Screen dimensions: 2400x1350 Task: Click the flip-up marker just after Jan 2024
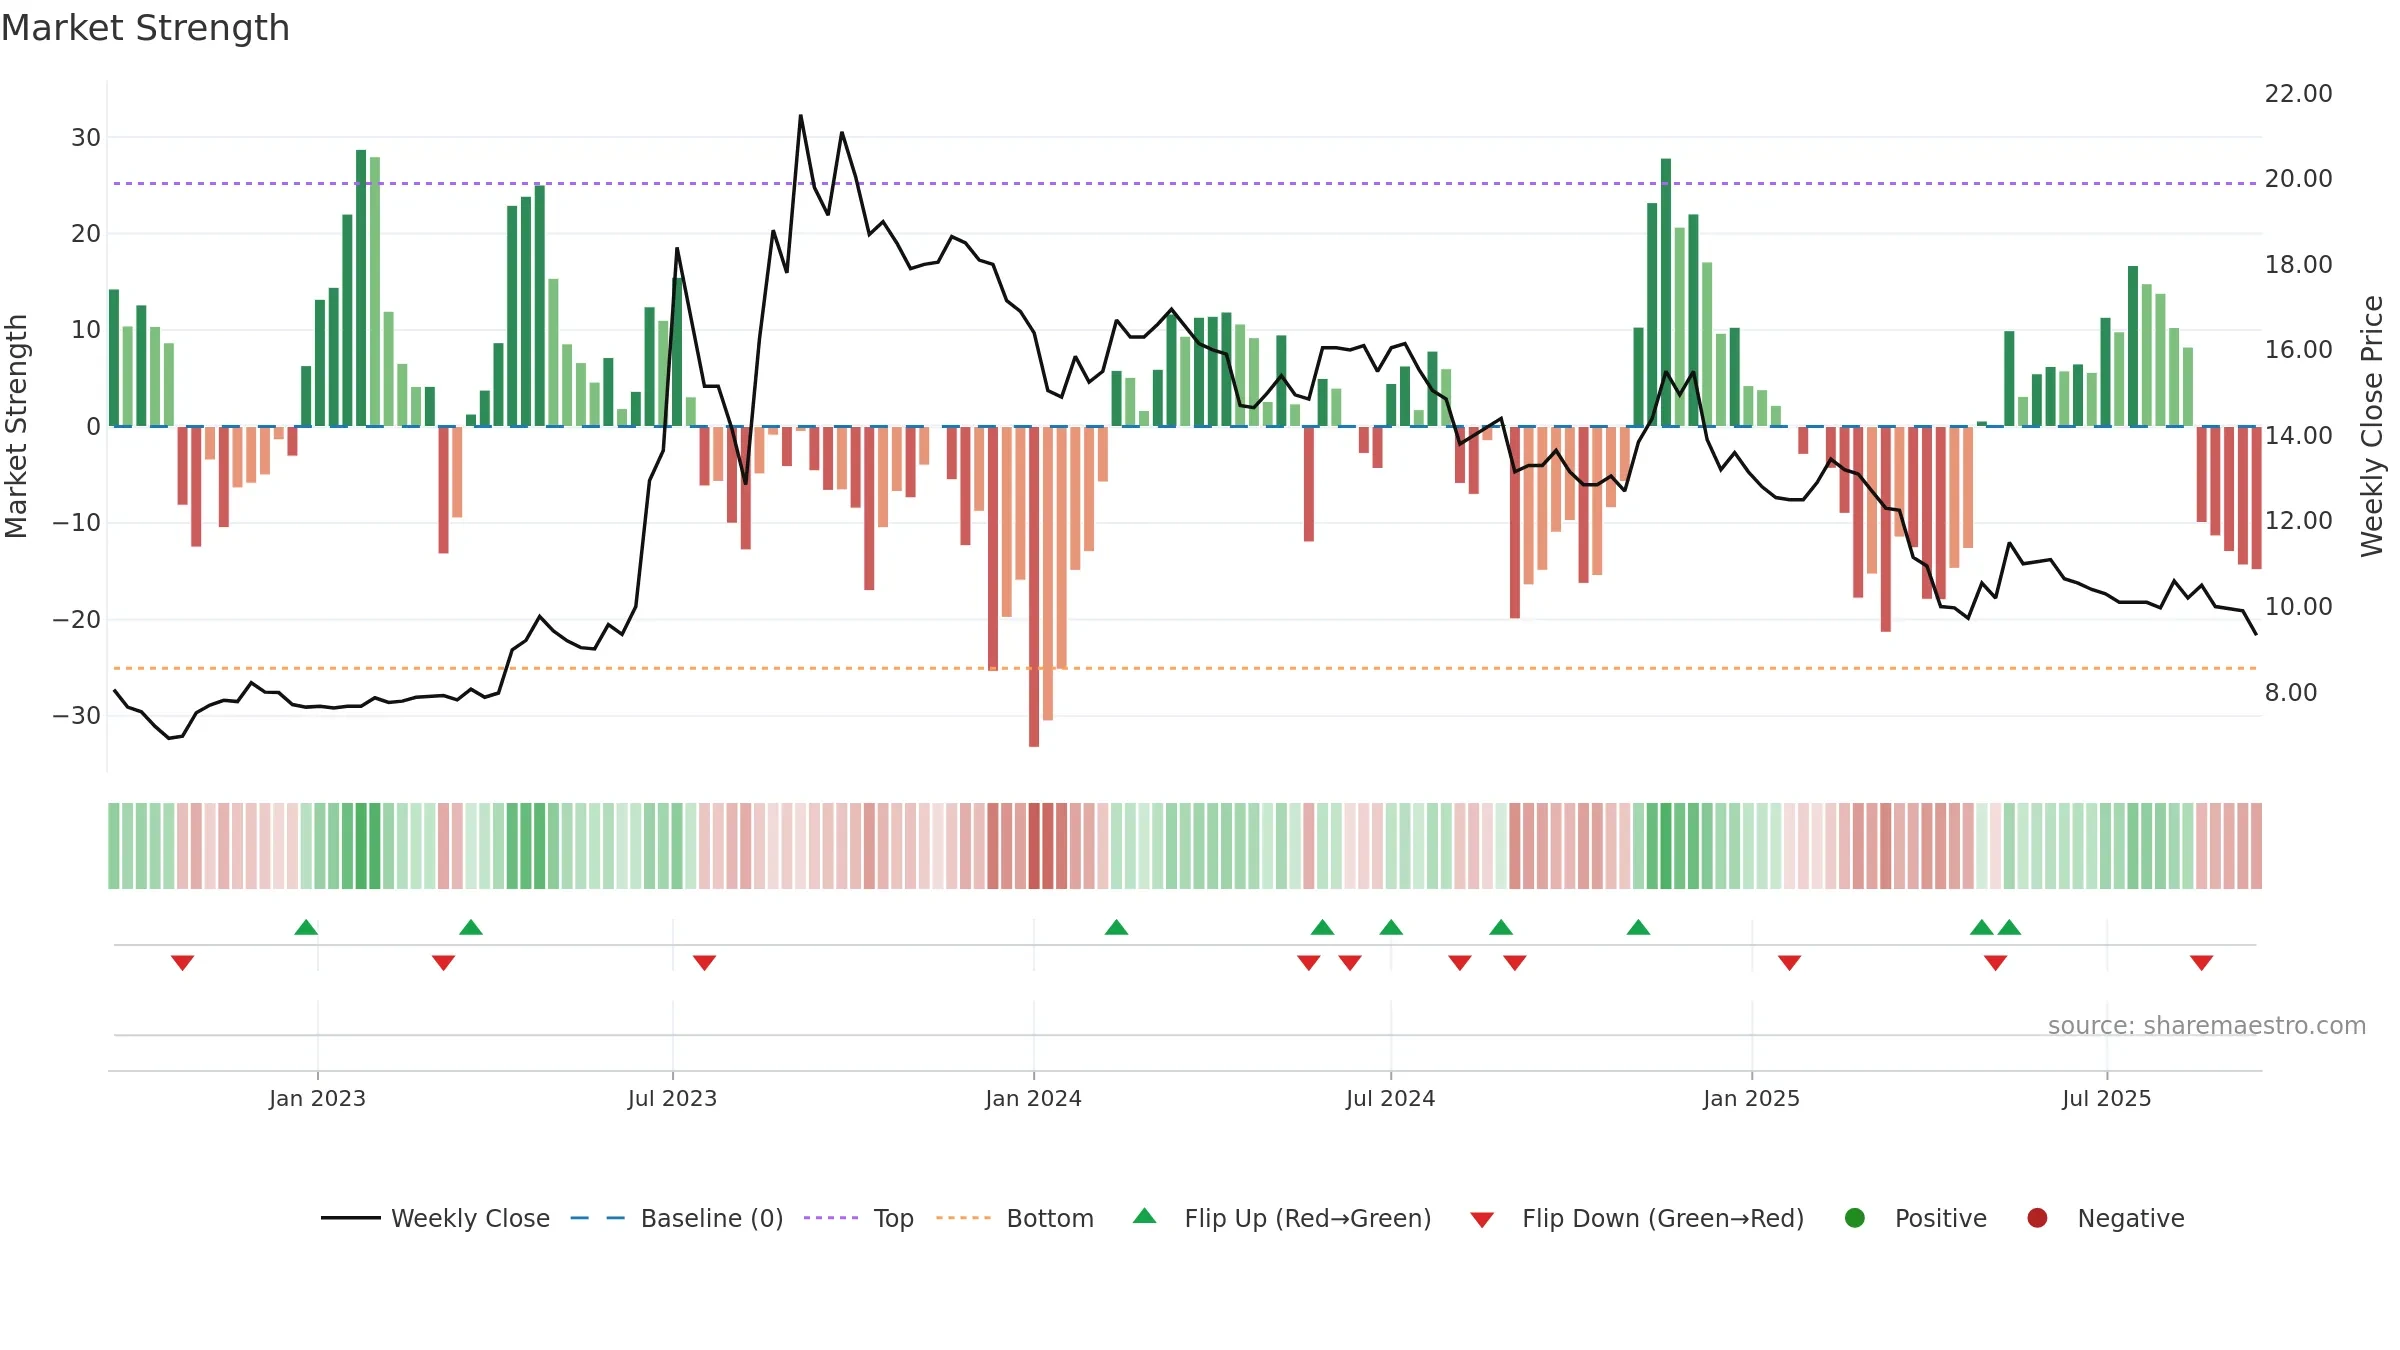tap(1116, 927)
